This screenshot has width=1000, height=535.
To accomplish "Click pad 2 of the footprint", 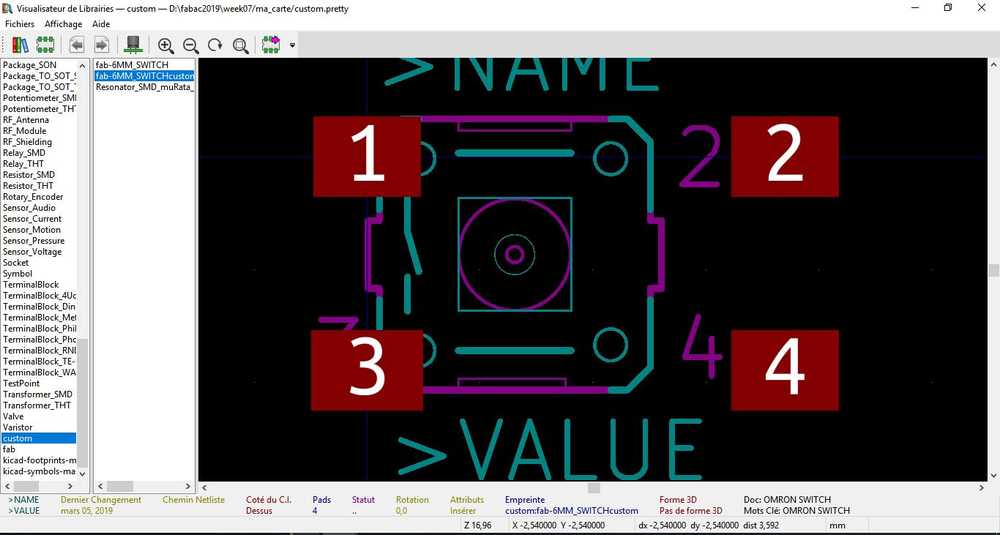I will pos(784,156).
